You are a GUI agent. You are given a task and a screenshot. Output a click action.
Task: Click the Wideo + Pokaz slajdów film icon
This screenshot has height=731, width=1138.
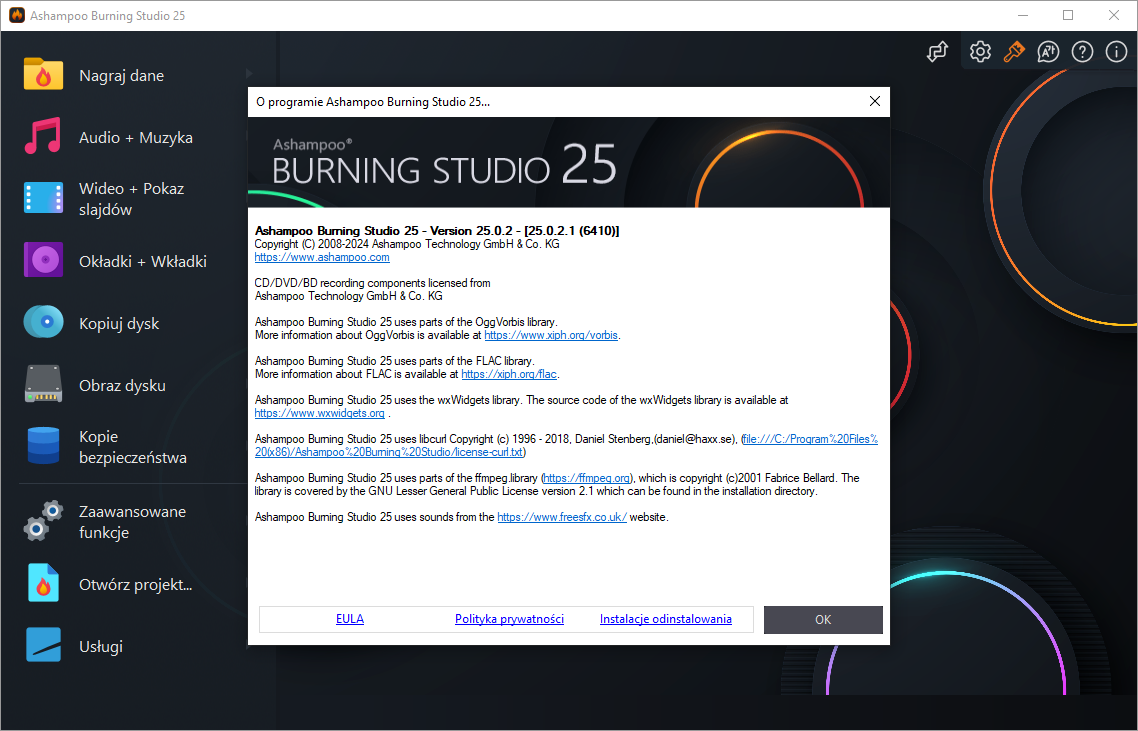44,198
